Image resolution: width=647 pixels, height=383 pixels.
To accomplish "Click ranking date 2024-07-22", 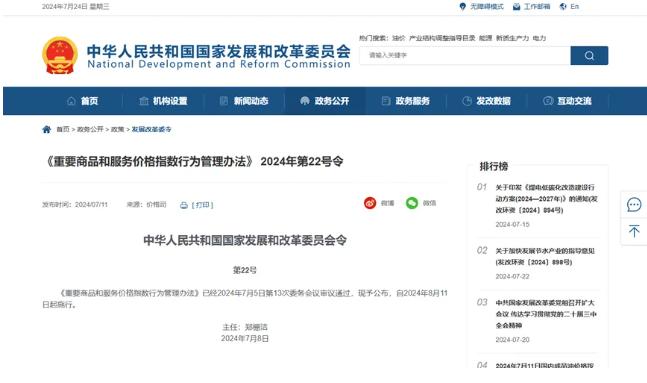I will [x=512, y=277].
